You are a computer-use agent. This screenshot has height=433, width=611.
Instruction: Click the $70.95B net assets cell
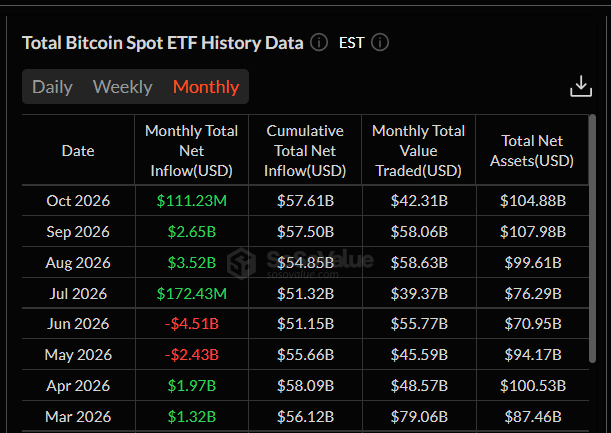pyautogui.click(x=532, y=323)
